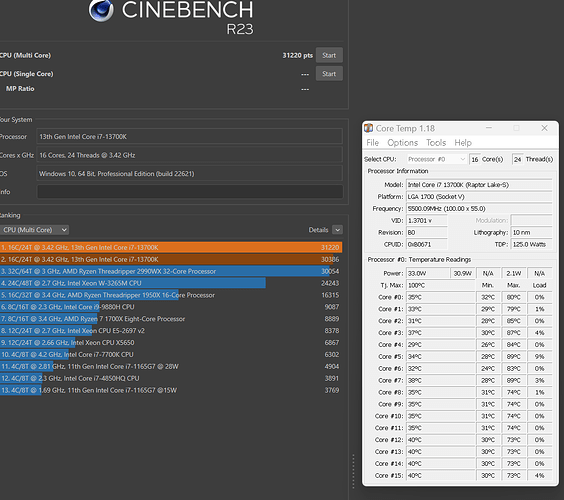
Task: Select the Core i7-7700K ranking row
Action: (171, 354)
